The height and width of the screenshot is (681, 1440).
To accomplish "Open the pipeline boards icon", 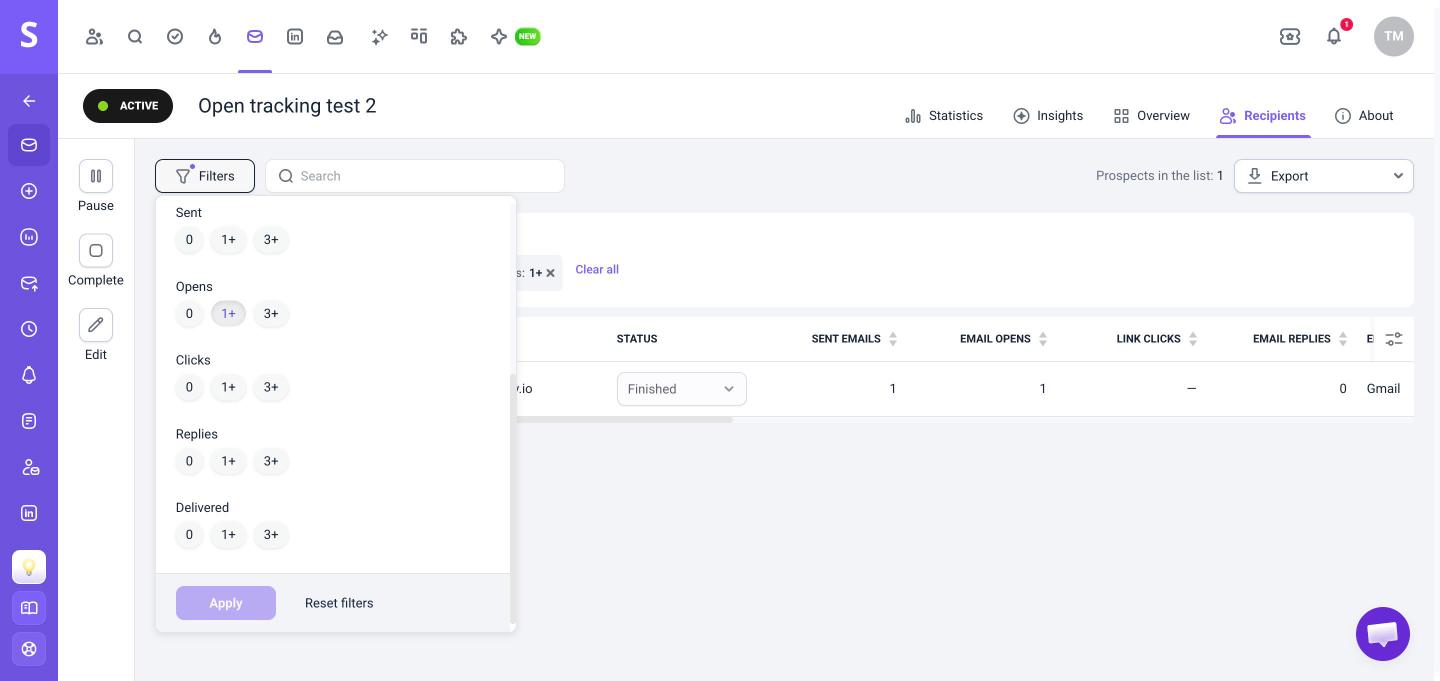I will pyautogui.click(x=419, y=37).
